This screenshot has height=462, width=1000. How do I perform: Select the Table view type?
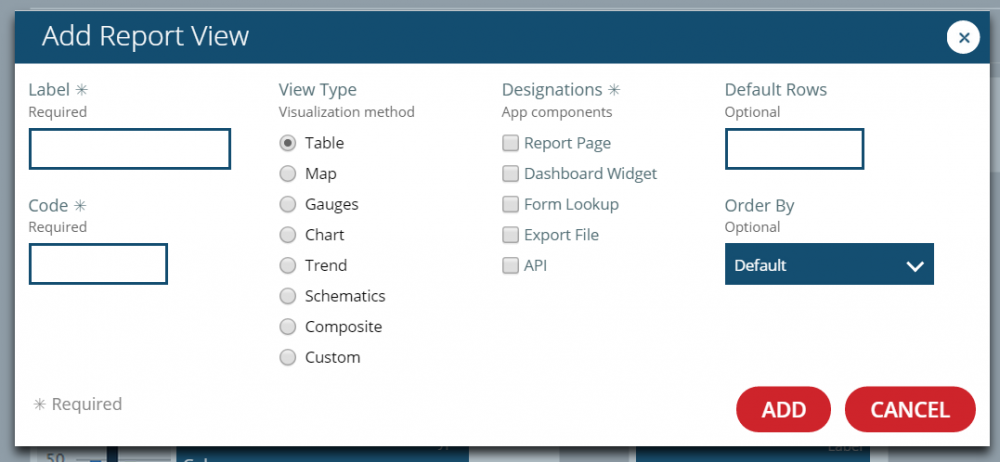pos(288,143)
